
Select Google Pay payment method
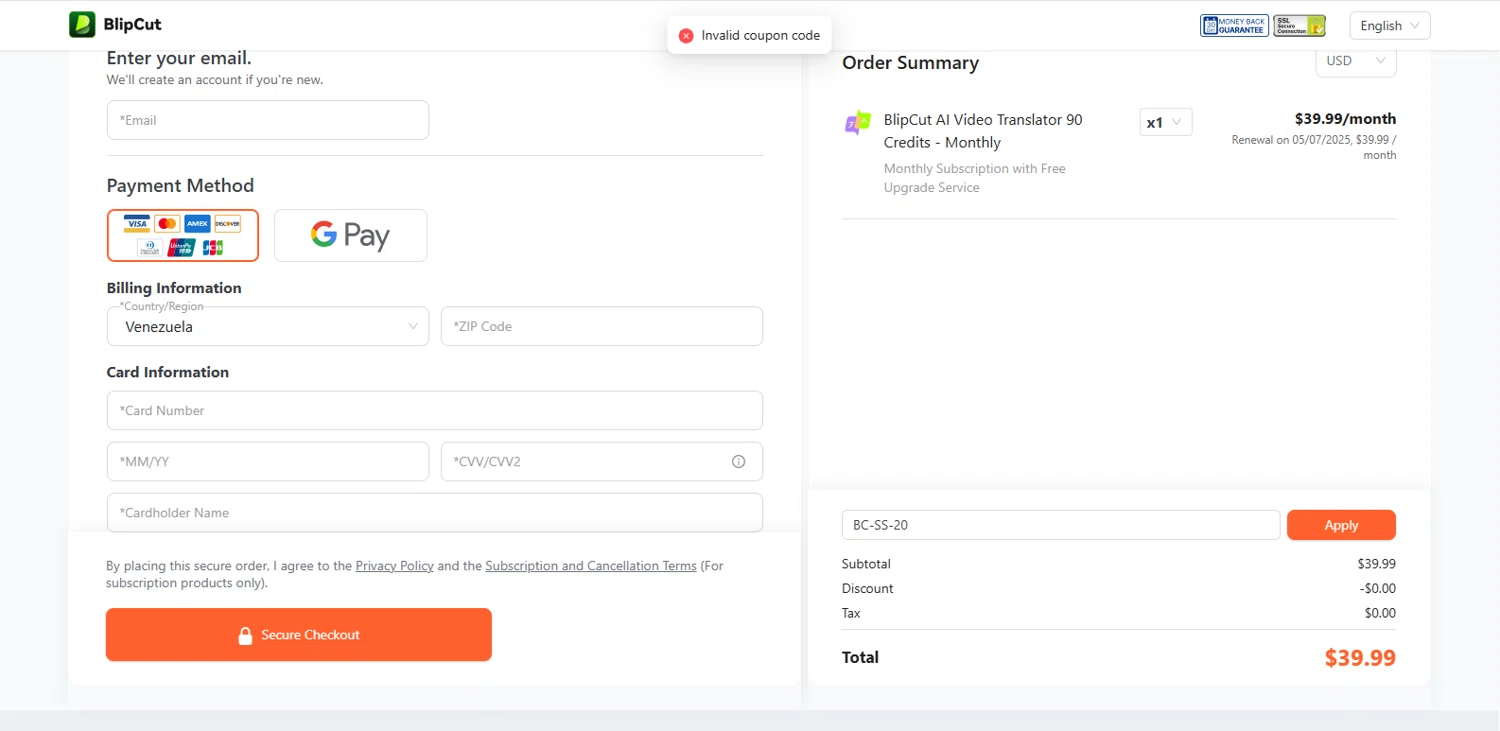click(350, 235)
